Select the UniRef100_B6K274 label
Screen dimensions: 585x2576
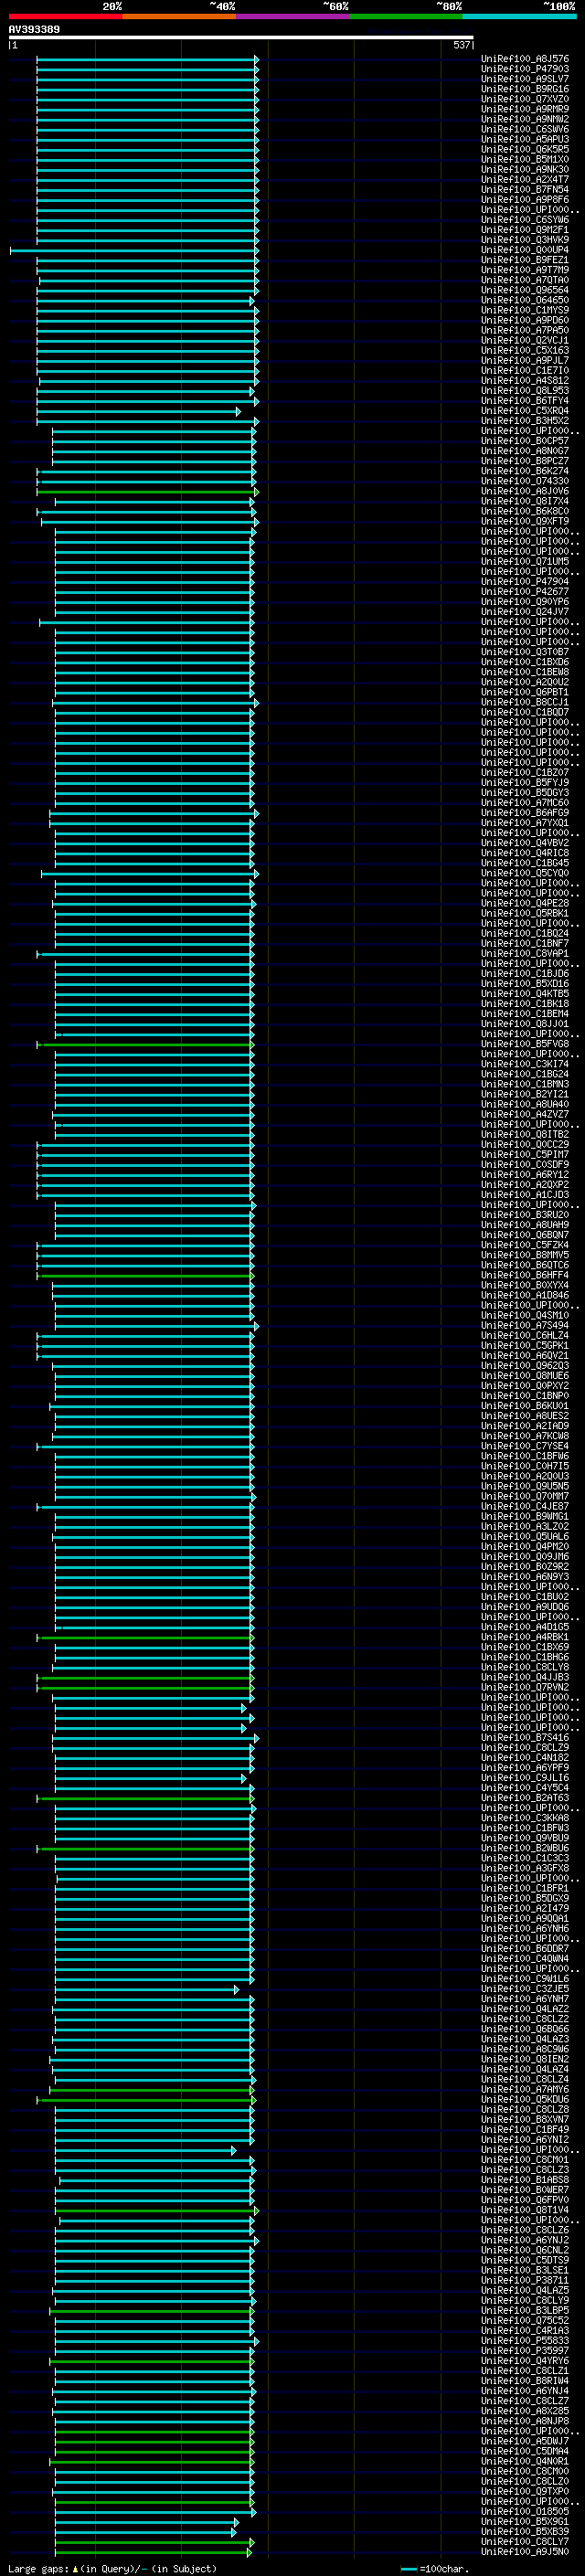(525, 471)
